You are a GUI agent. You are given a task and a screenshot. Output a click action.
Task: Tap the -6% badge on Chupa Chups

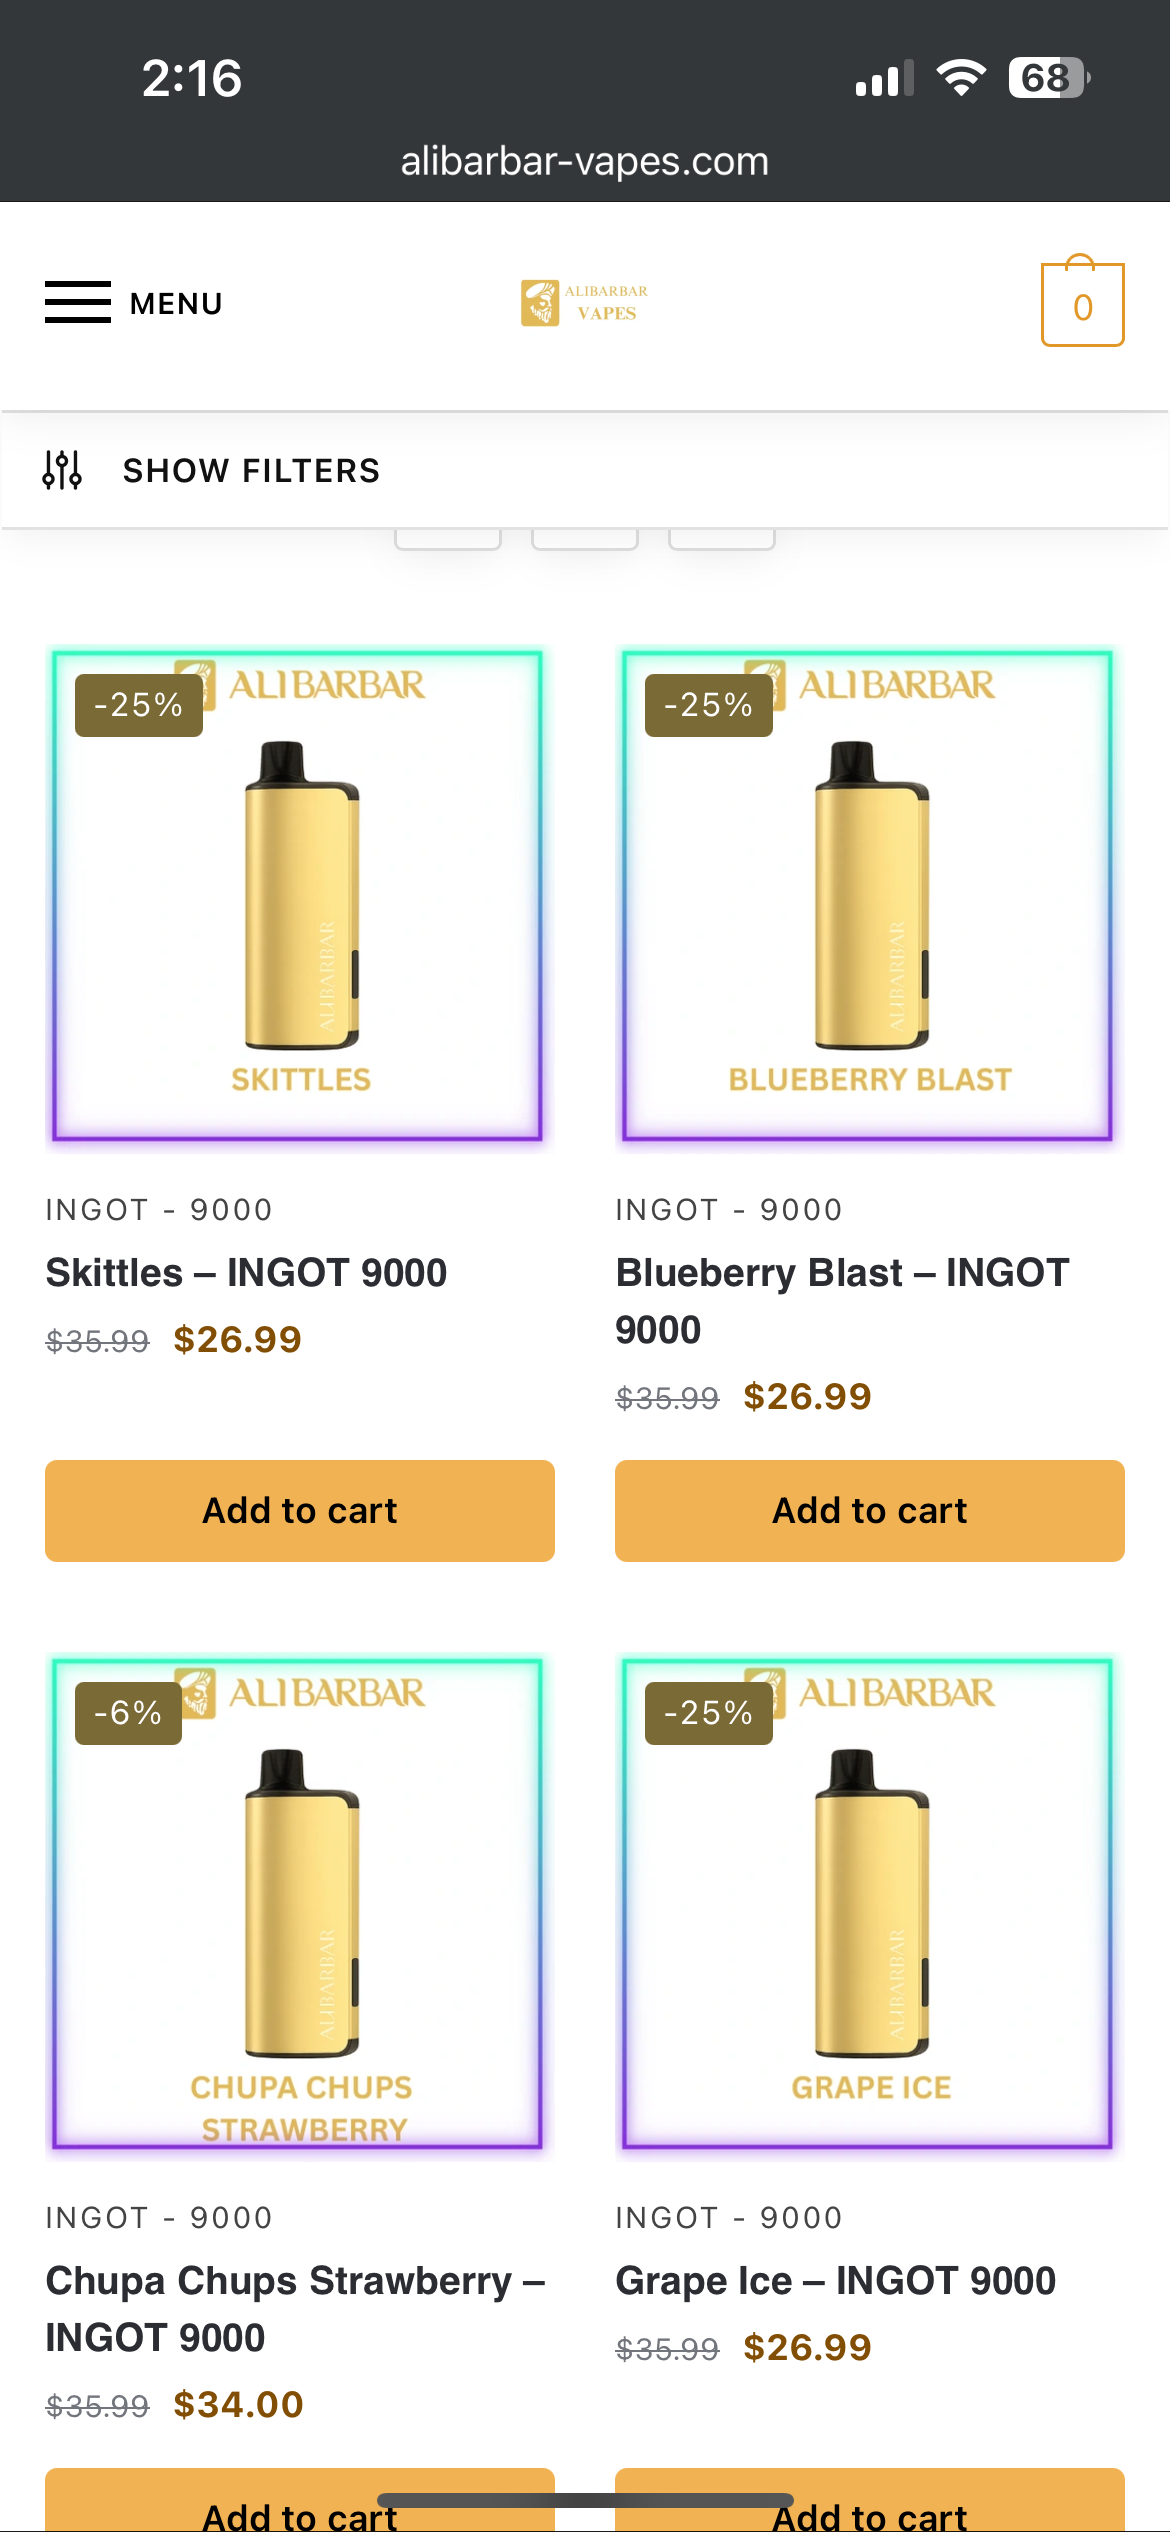pos(128,1713)
